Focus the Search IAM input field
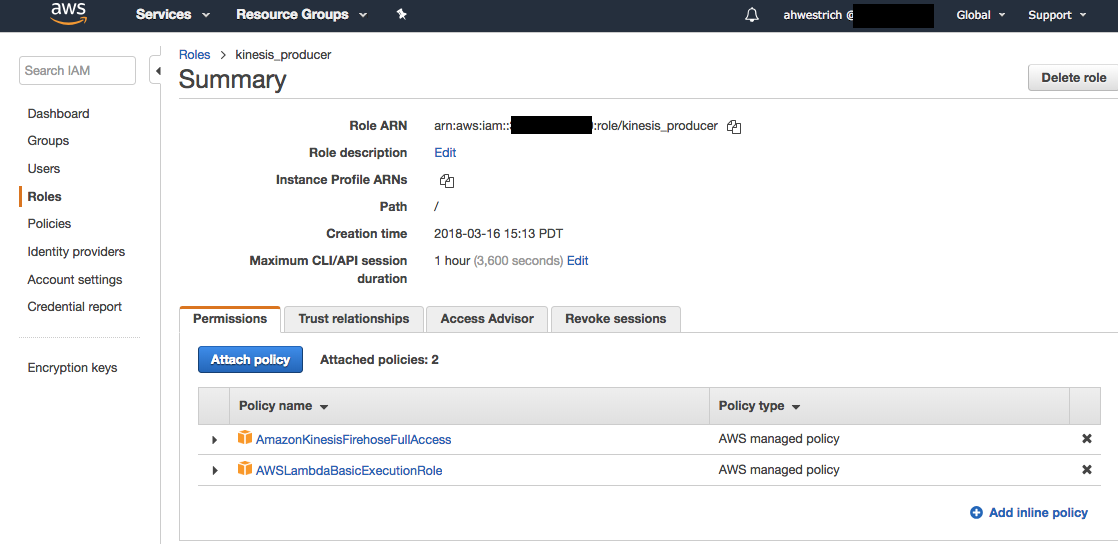Screen dimensions: 1118x544 coord(77,71)
